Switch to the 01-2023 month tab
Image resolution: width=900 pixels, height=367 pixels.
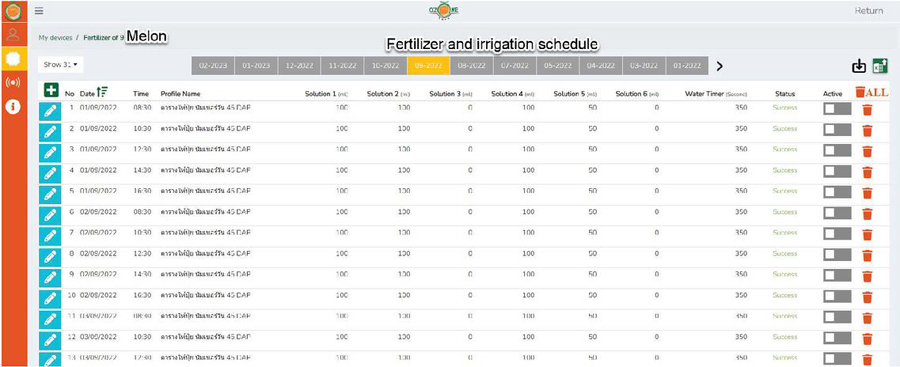256,65
